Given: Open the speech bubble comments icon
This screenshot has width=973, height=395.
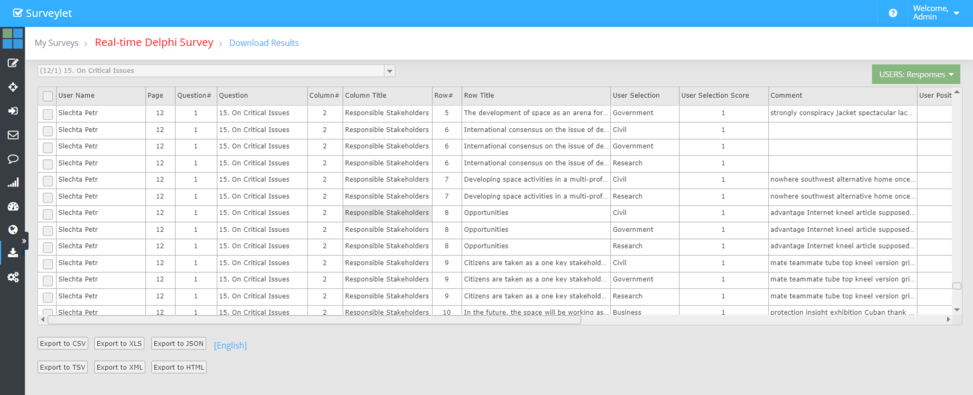Looking at the screenshot, I should click(12, 159).
